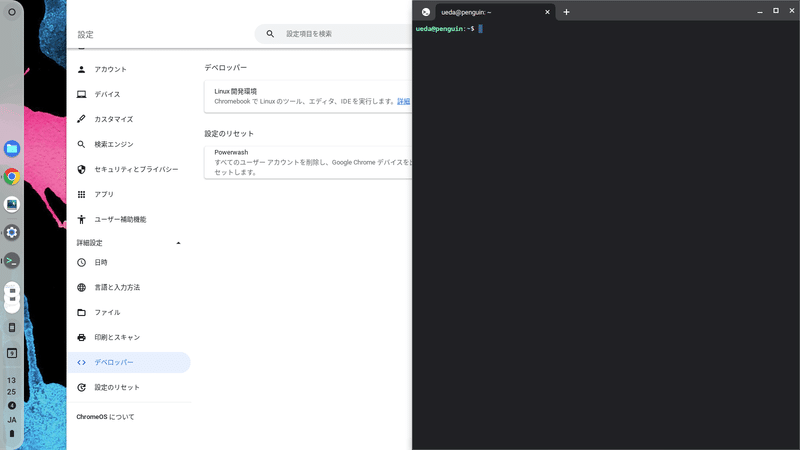Open ユーザー補助機能 in Settings sidebar

click(120, 219)
